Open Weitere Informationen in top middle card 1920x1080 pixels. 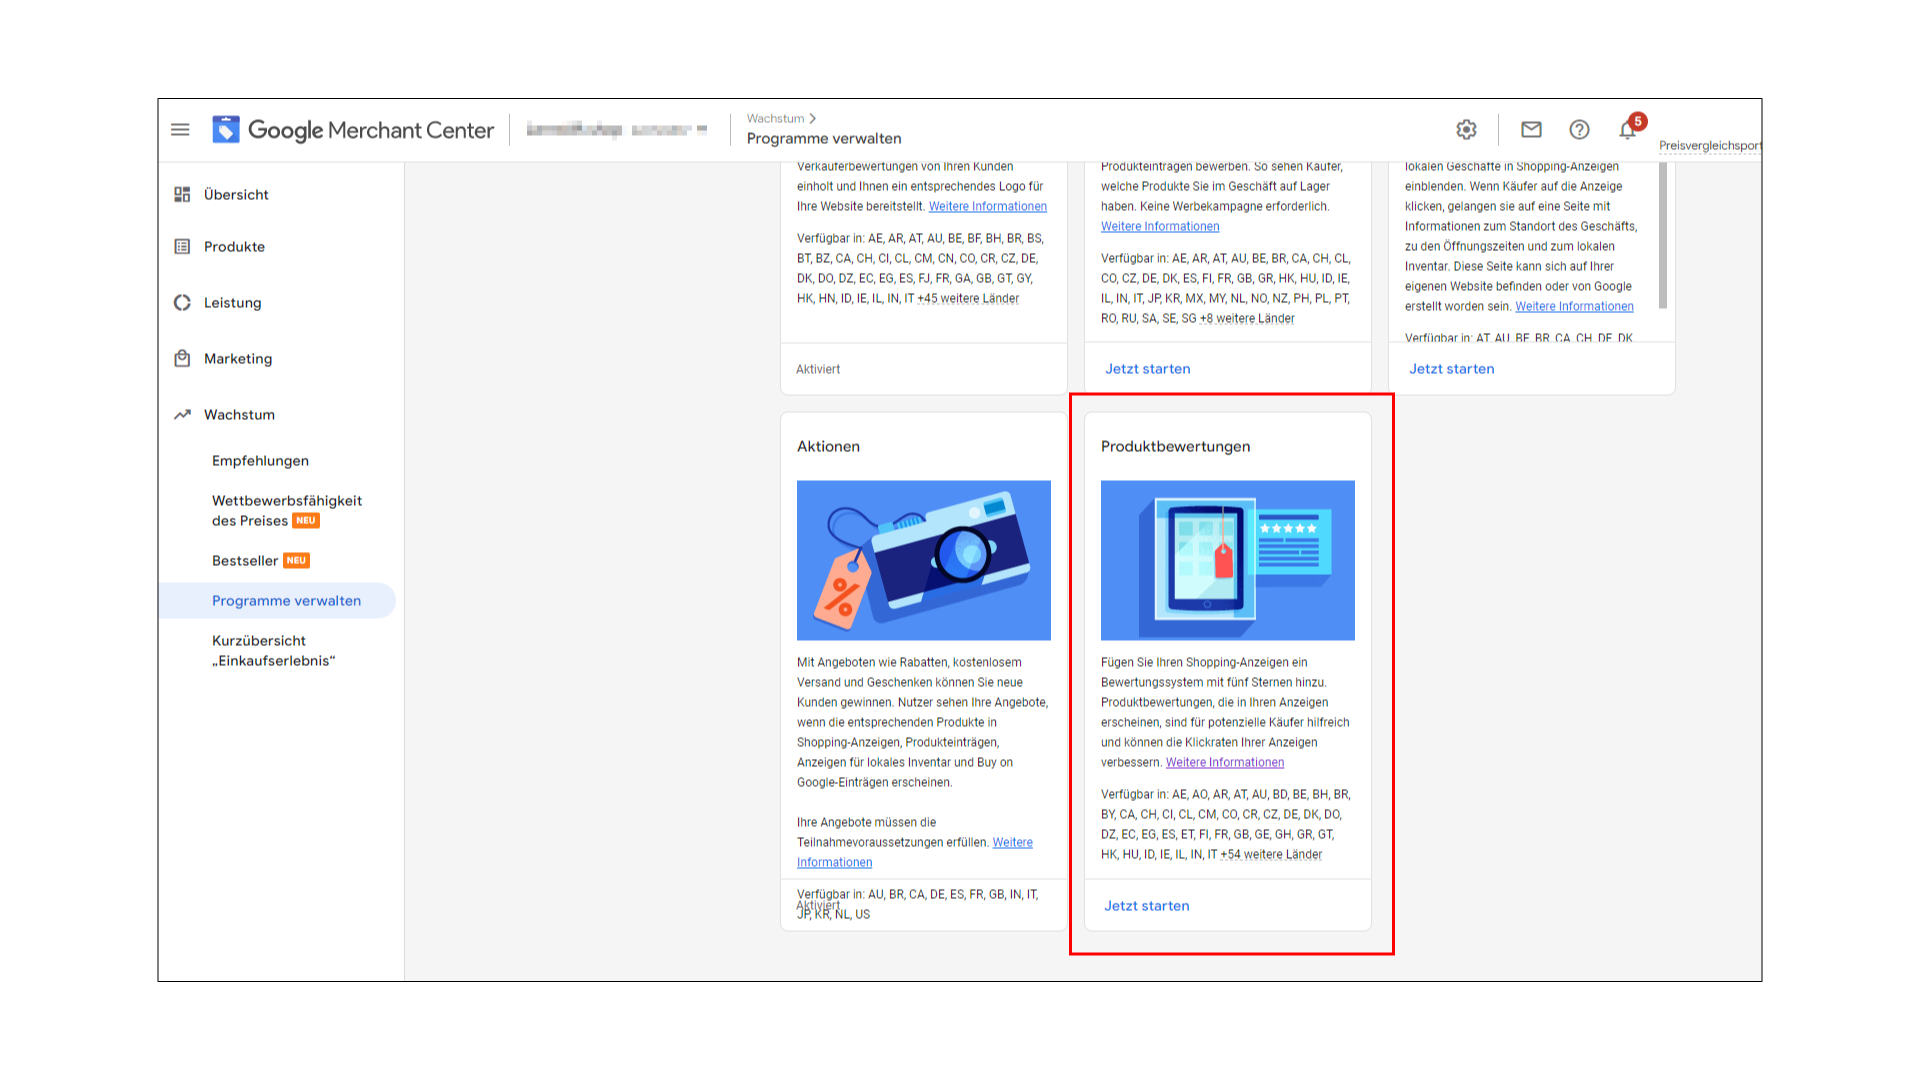pos(1159,227)
